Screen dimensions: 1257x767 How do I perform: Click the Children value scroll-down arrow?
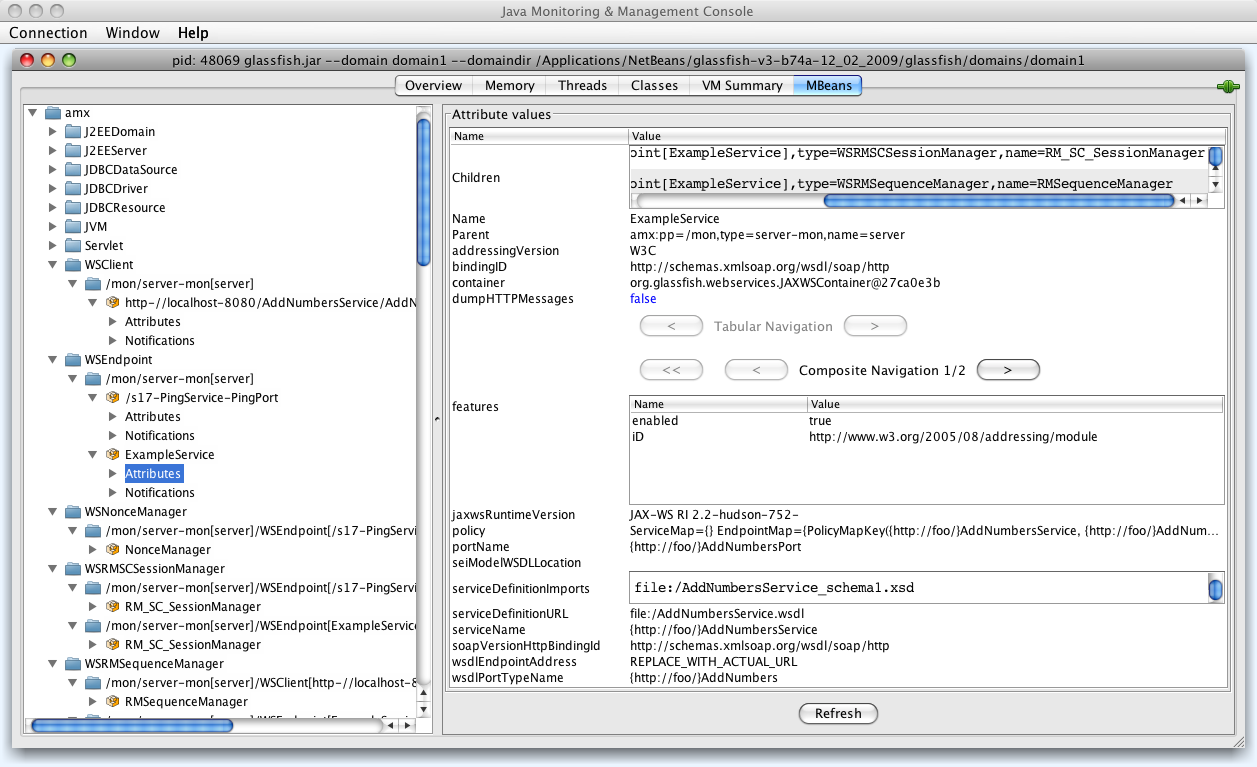[1215, 185]
